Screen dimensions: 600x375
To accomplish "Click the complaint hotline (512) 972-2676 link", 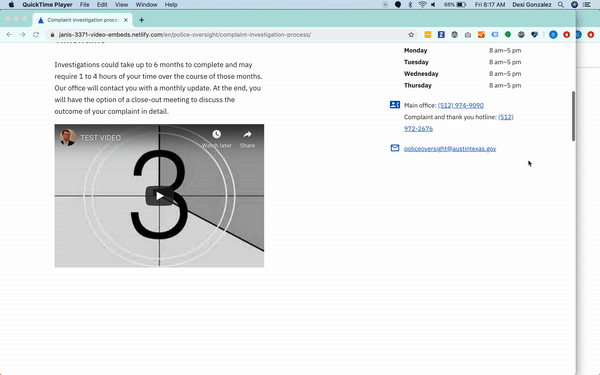I will 458,123.
